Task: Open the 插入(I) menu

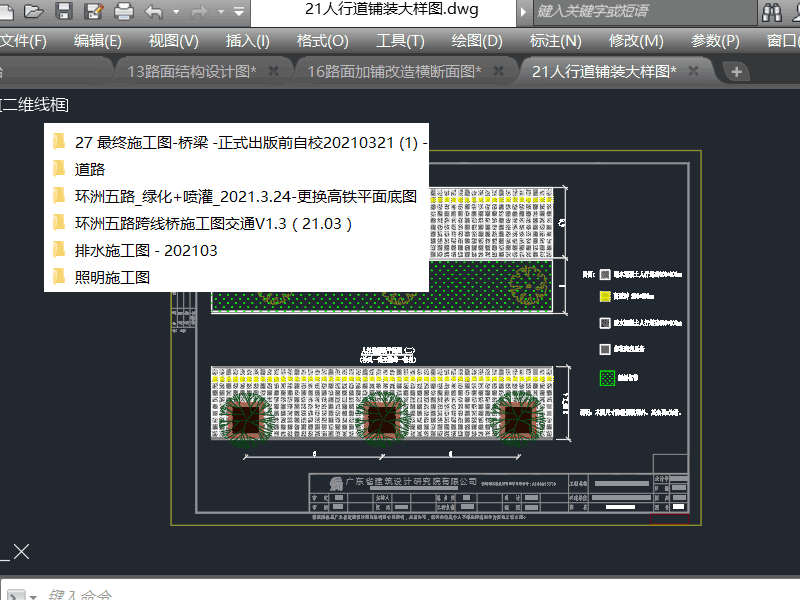Action: tap(247, 41)
